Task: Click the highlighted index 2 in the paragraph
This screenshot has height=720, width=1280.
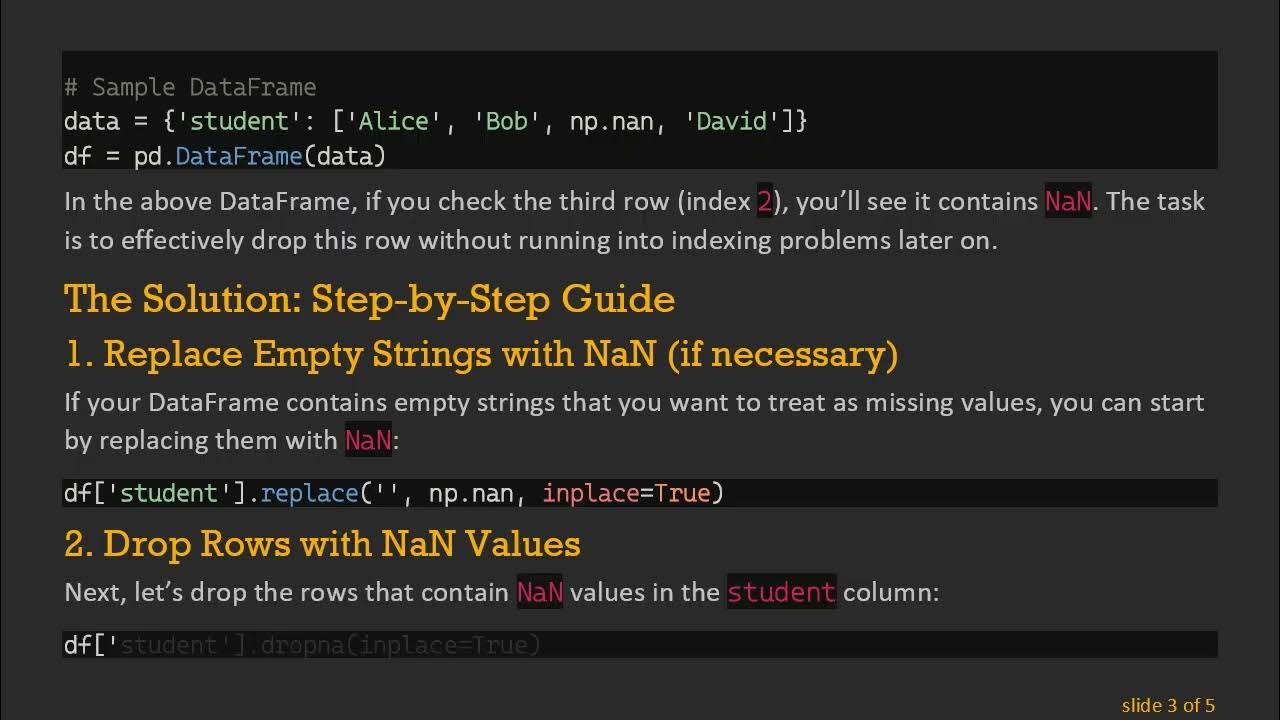Action: pos(765,202)
